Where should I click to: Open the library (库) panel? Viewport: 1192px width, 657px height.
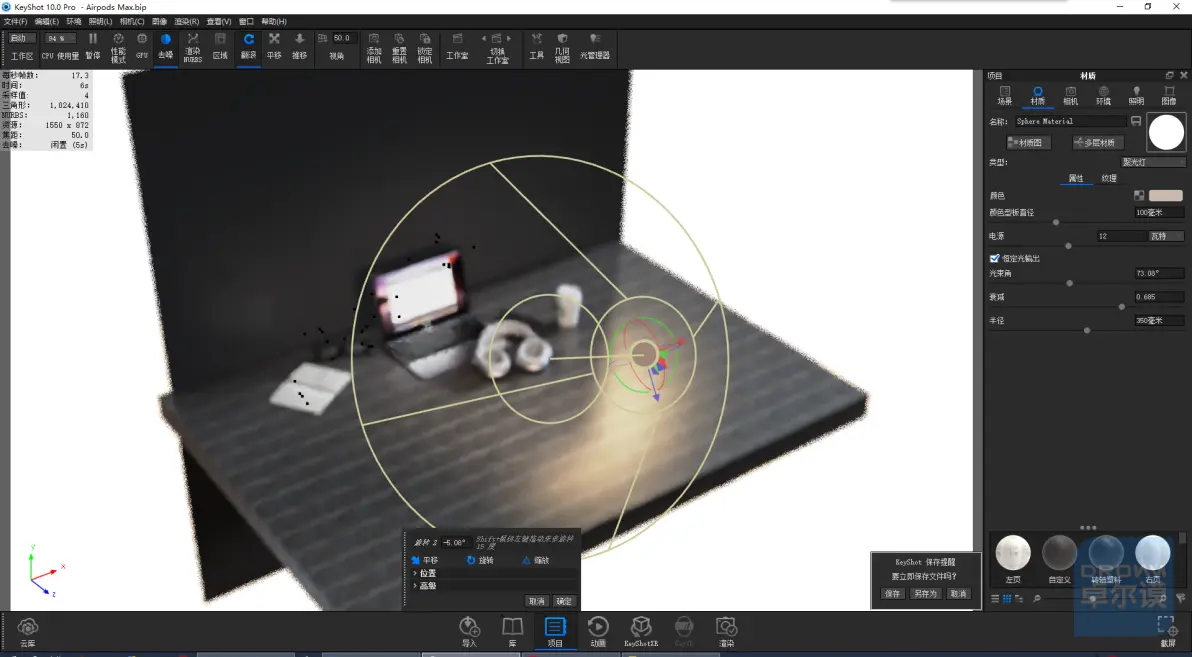pyautogui.click(x=512, y=631)
